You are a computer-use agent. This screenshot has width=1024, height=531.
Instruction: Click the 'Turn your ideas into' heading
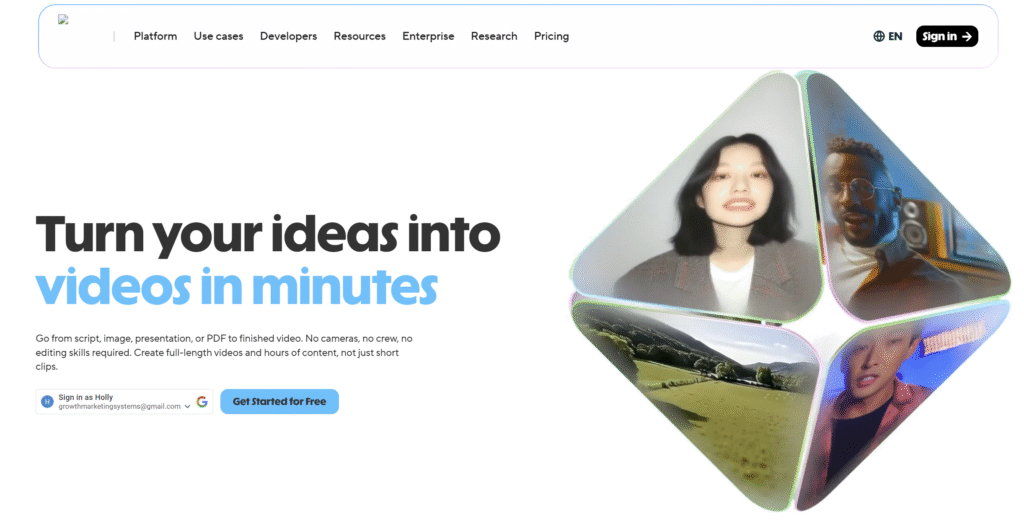pyautogui.click(x=268, y=234)
